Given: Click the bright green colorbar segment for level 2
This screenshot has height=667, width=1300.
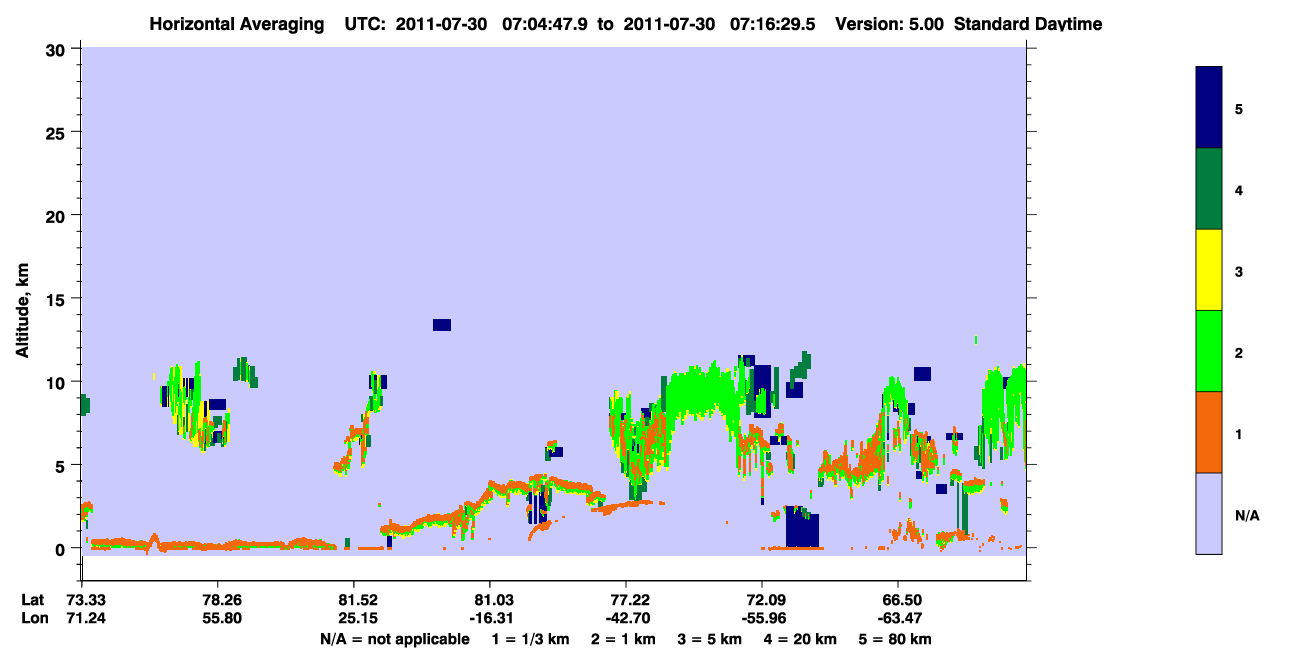Looking at the screenshot, I should click(x=1209, y=351).
